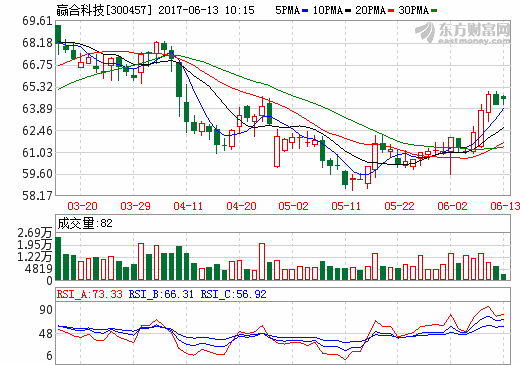Click the 6 RSI axis label

coord(49,356)
